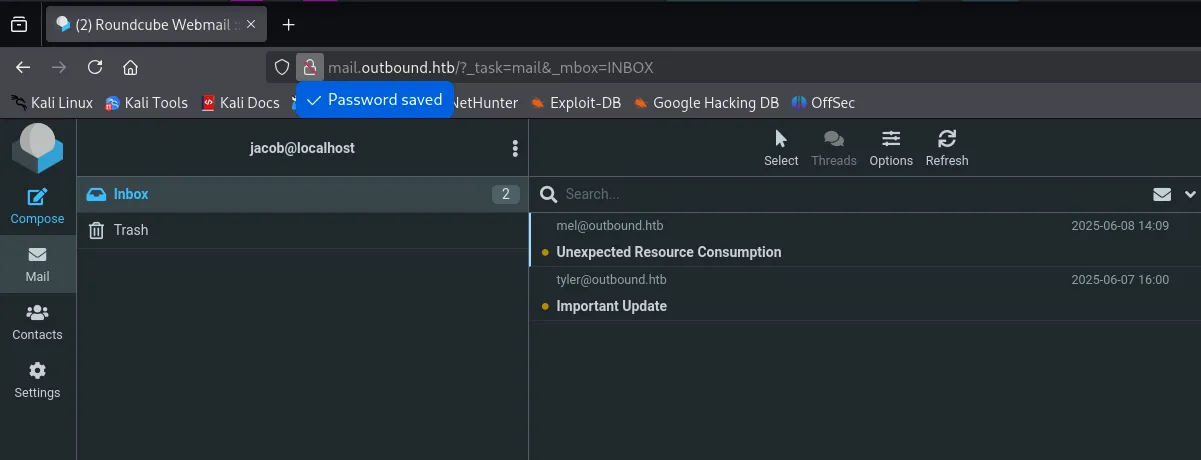The image size is (1201, 460).
Task: Open the Unexpected Resource Consumption email
Action: pos(668,252)
